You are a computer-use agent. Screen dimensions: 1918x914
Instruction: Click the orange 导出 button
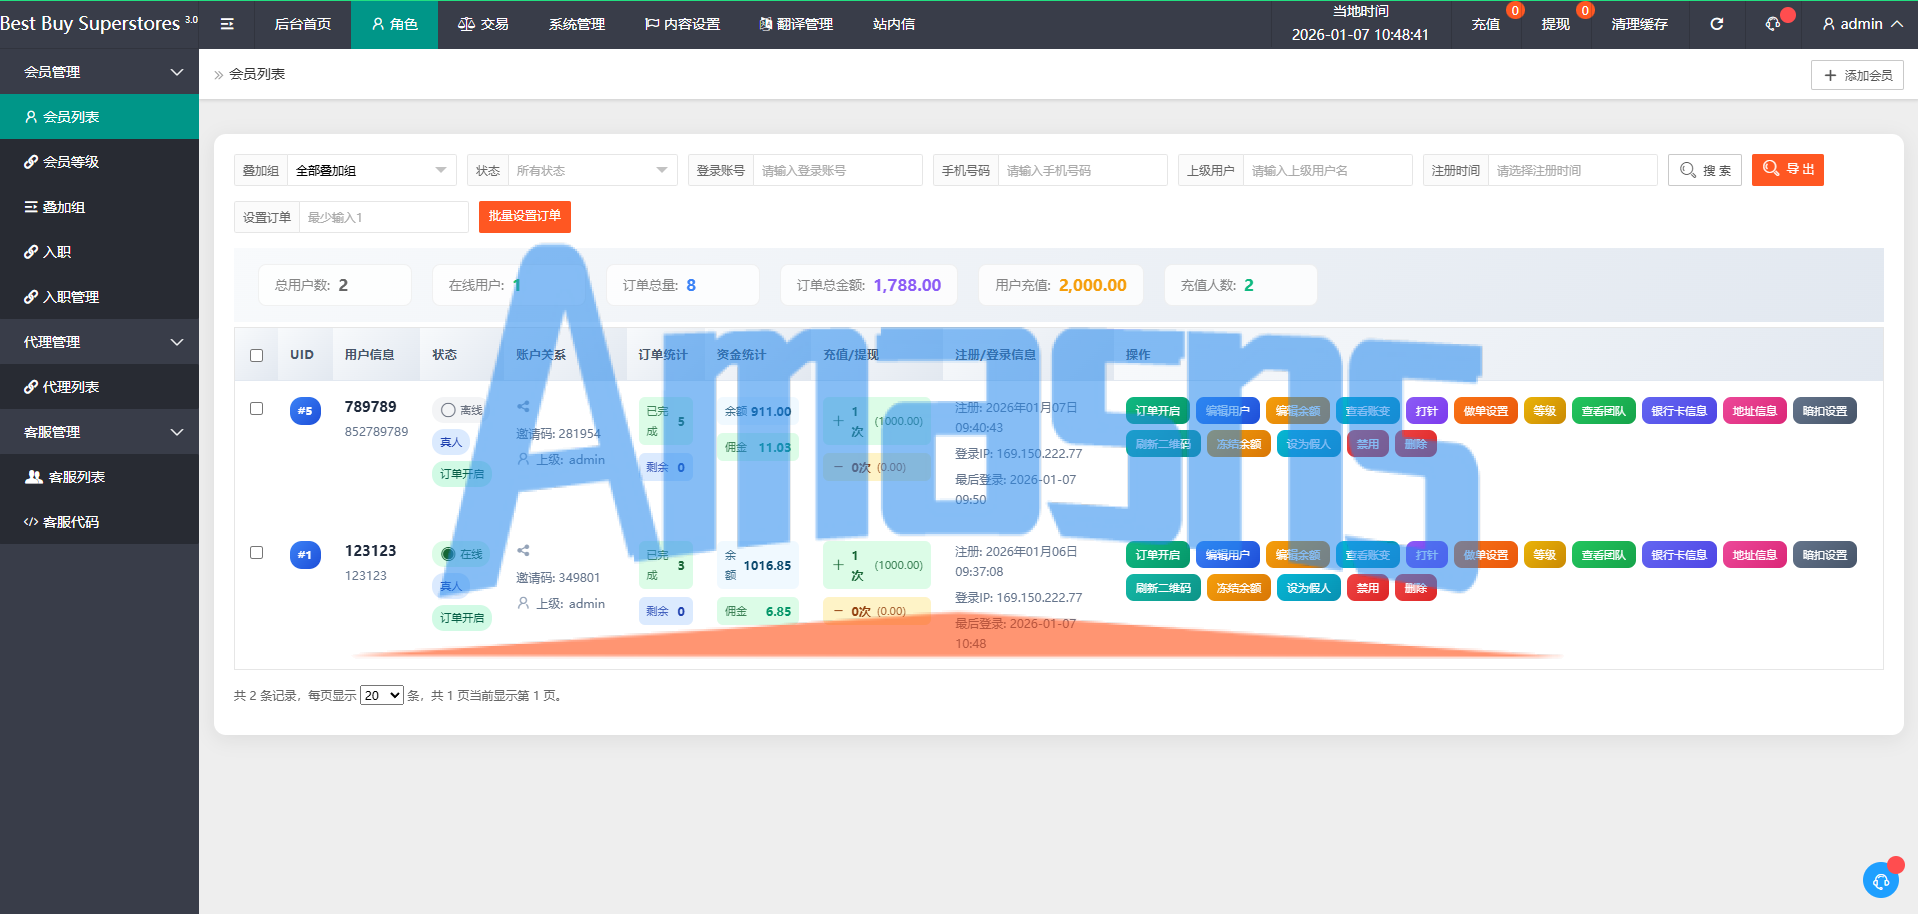tap(1788, 169)
